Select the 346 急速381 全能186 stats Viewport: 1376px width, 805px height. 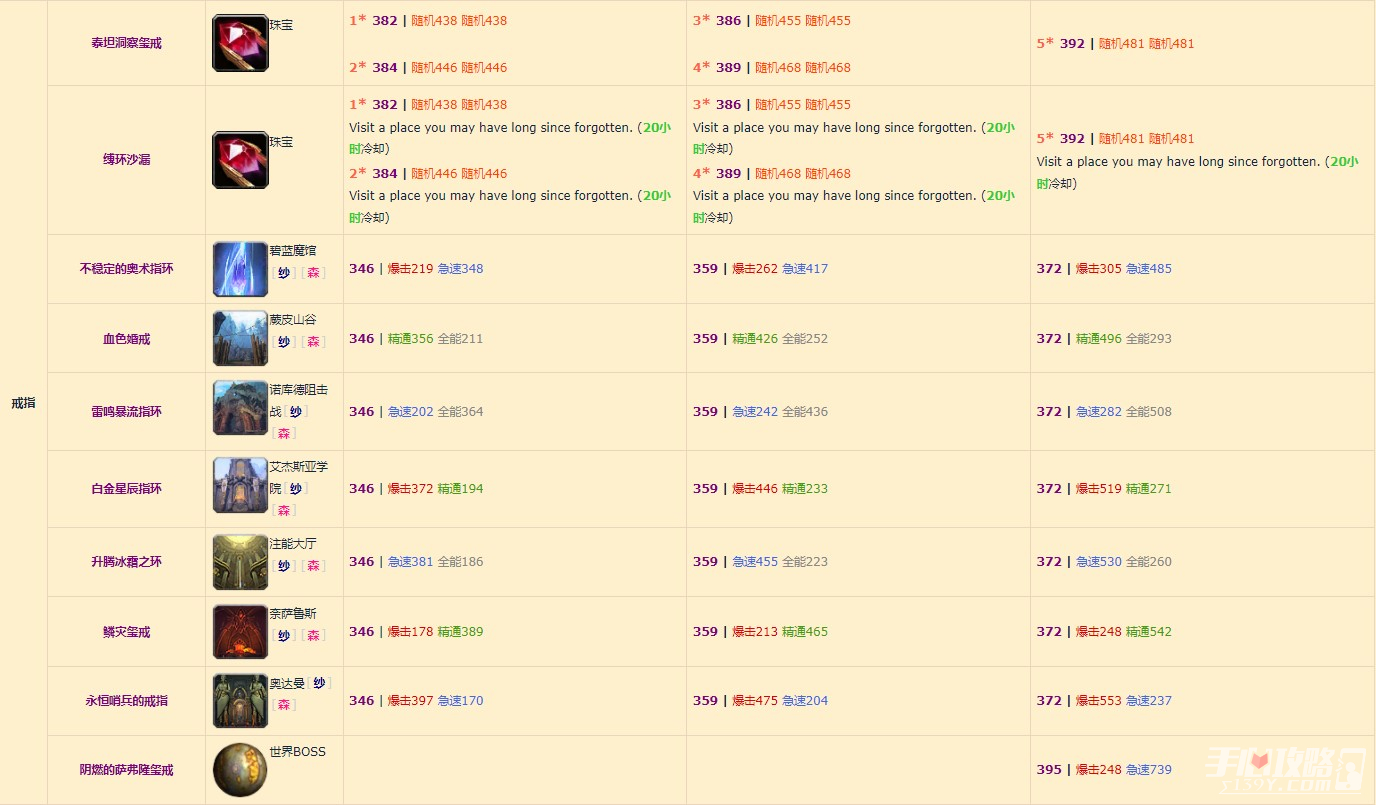pos(416,561)
